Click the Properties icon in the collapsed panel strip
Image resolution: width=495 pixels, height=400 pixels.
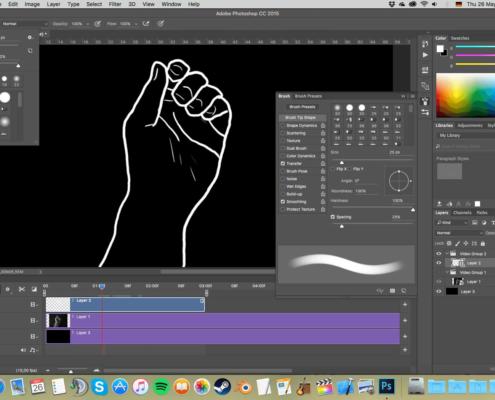pos(425,70)
